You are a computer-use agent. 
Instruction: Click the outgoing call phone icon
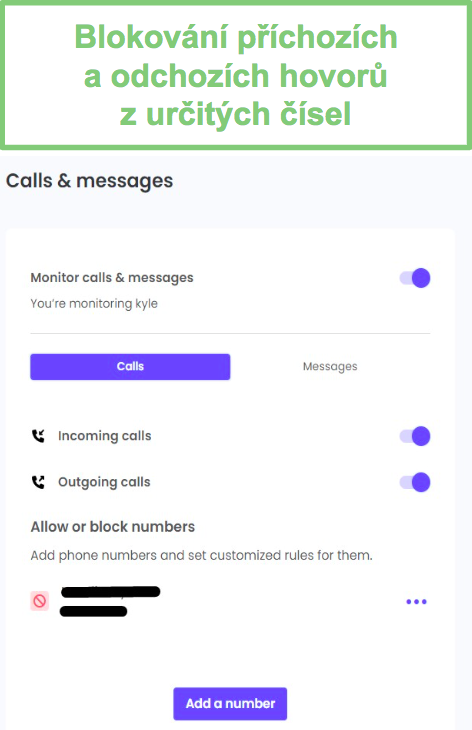(x=38, y=482)
